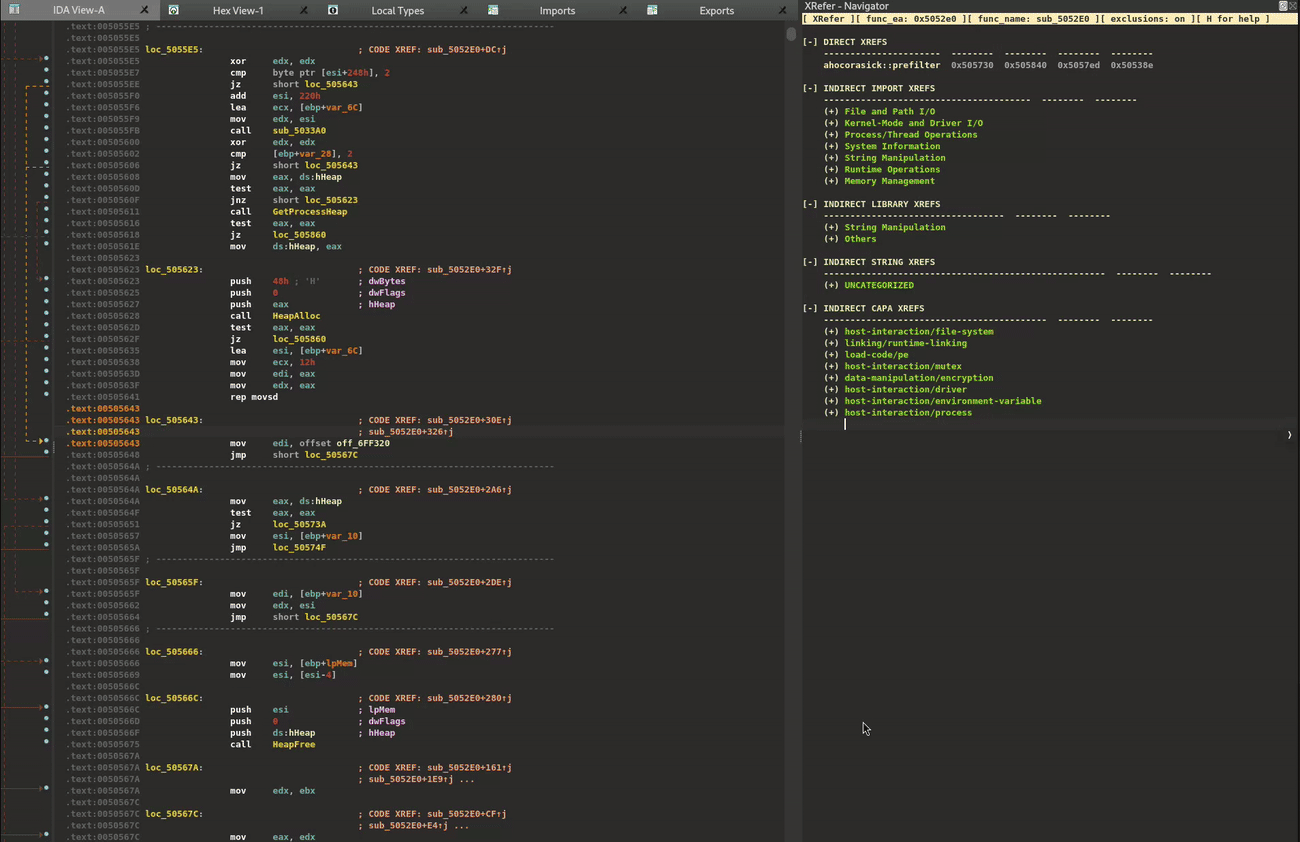
Task: Click the IDA View vertical scrollbar thumb
Action: (792, 33)
